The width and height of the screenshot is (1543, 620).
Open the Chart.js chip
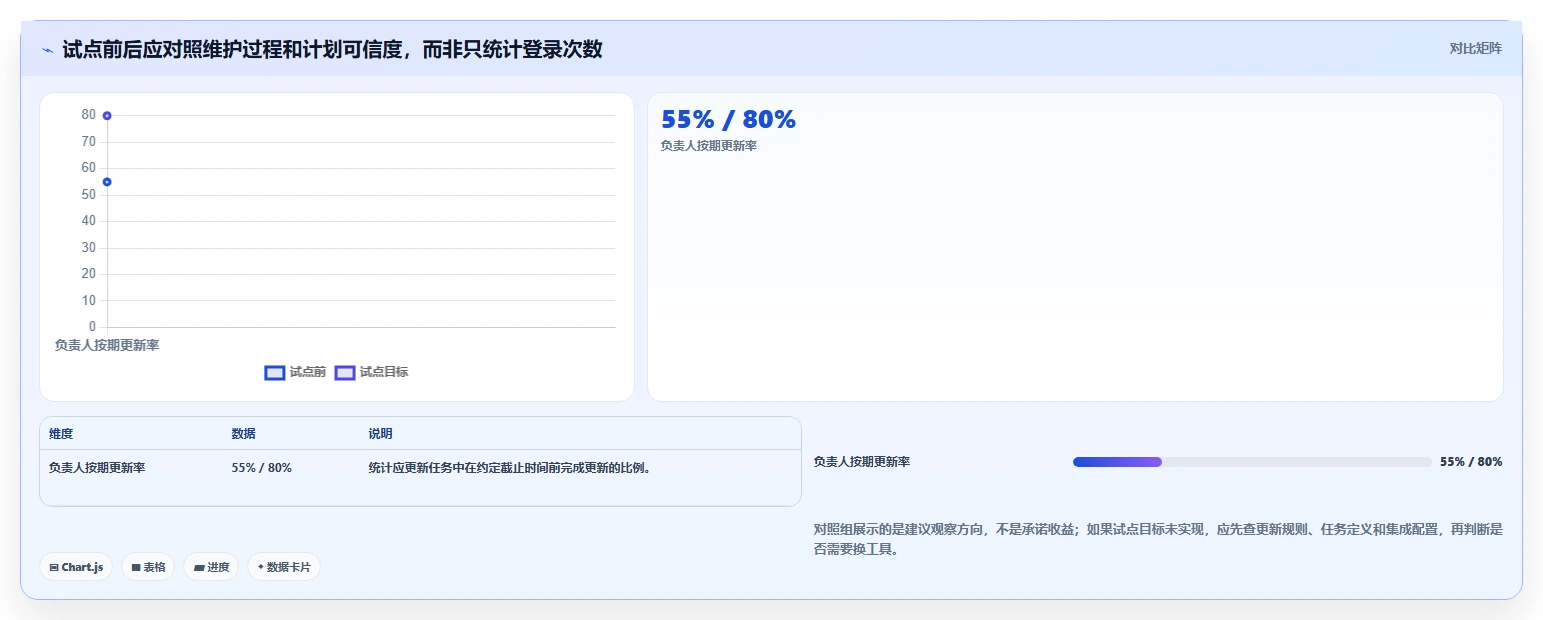[x=77, y=567]
